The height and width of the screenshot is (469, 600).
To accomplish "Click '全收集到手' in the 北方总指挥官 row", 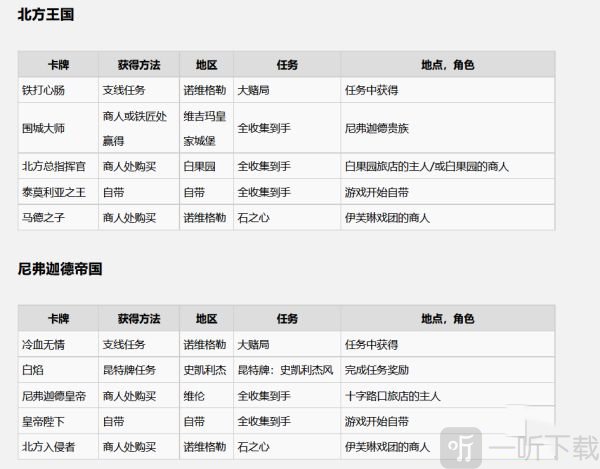I will (264, 166).
